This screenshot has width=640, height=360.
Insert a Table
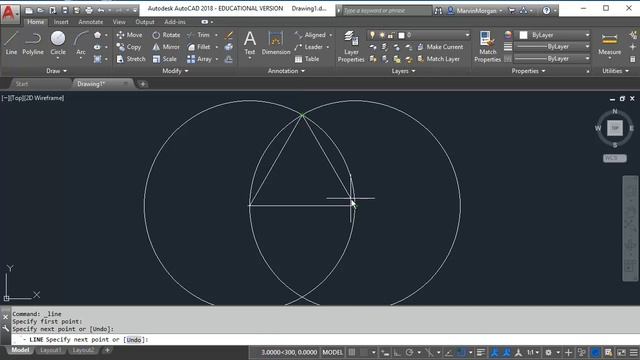(x=307, y=59)
